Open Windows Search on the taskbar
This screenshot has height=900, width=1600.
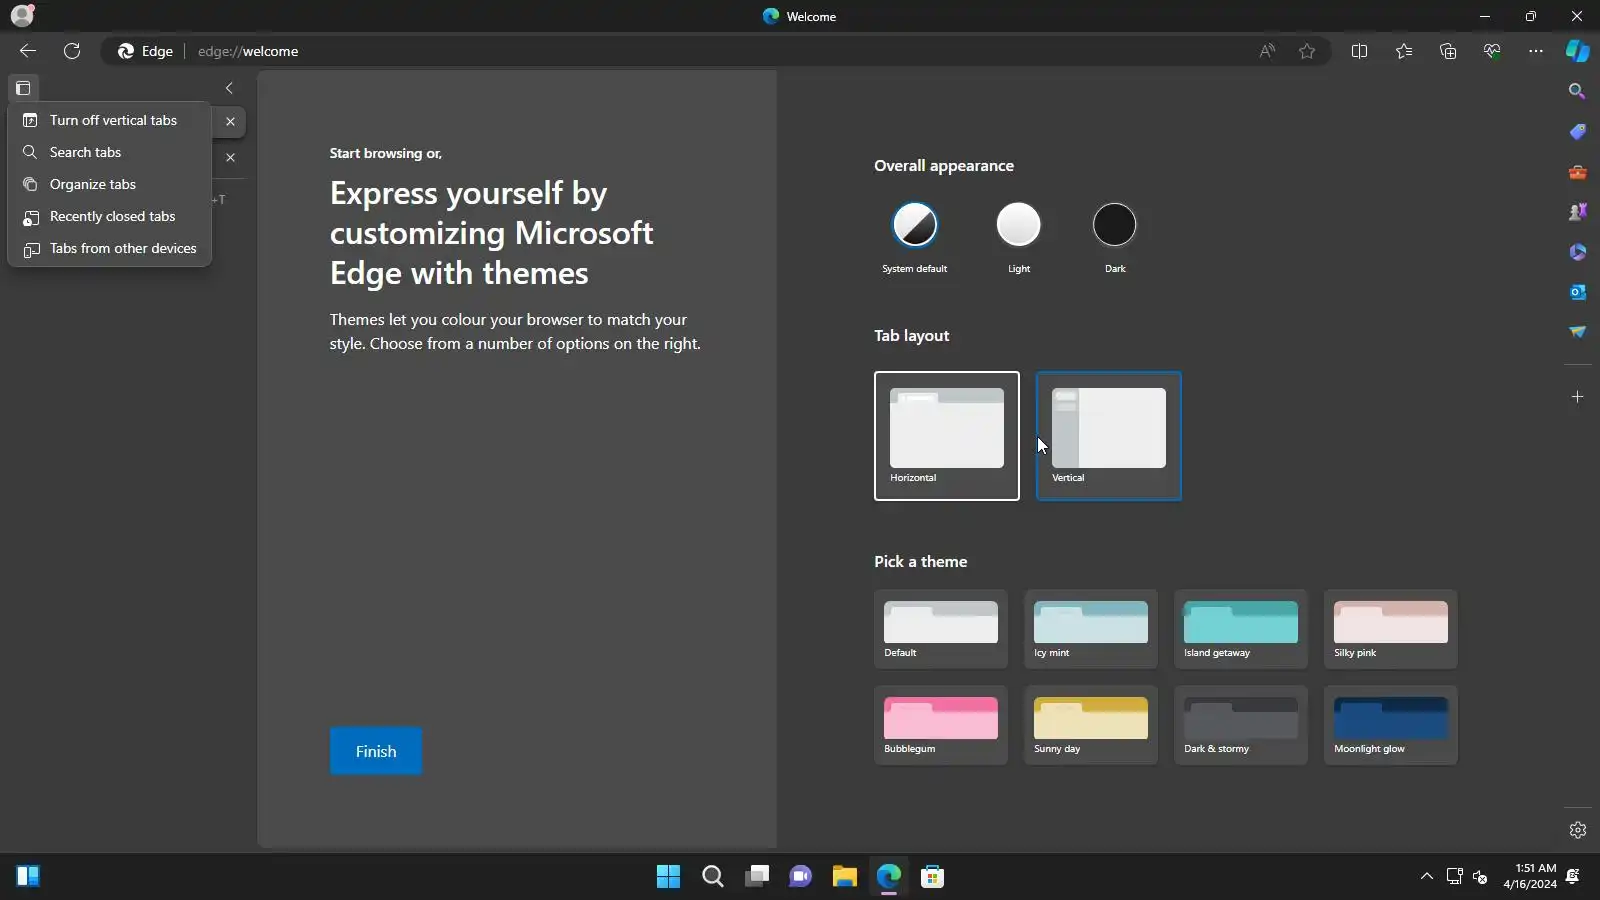[713, 877]
